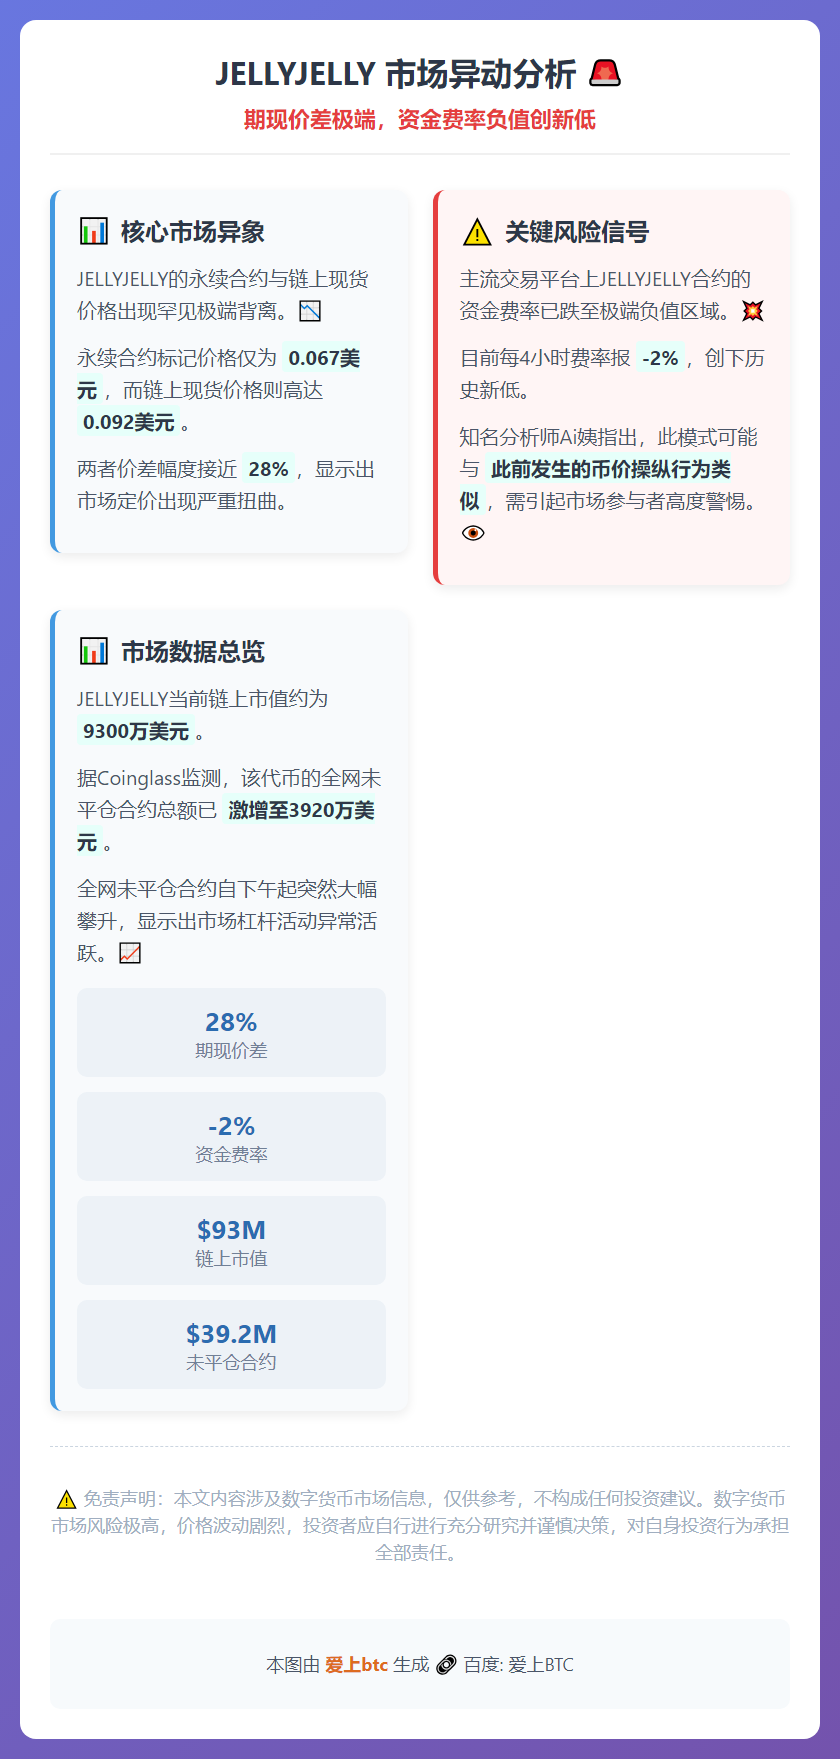
Task: Click the highlighted value 0.092美元
Action: tap(128, 423)
